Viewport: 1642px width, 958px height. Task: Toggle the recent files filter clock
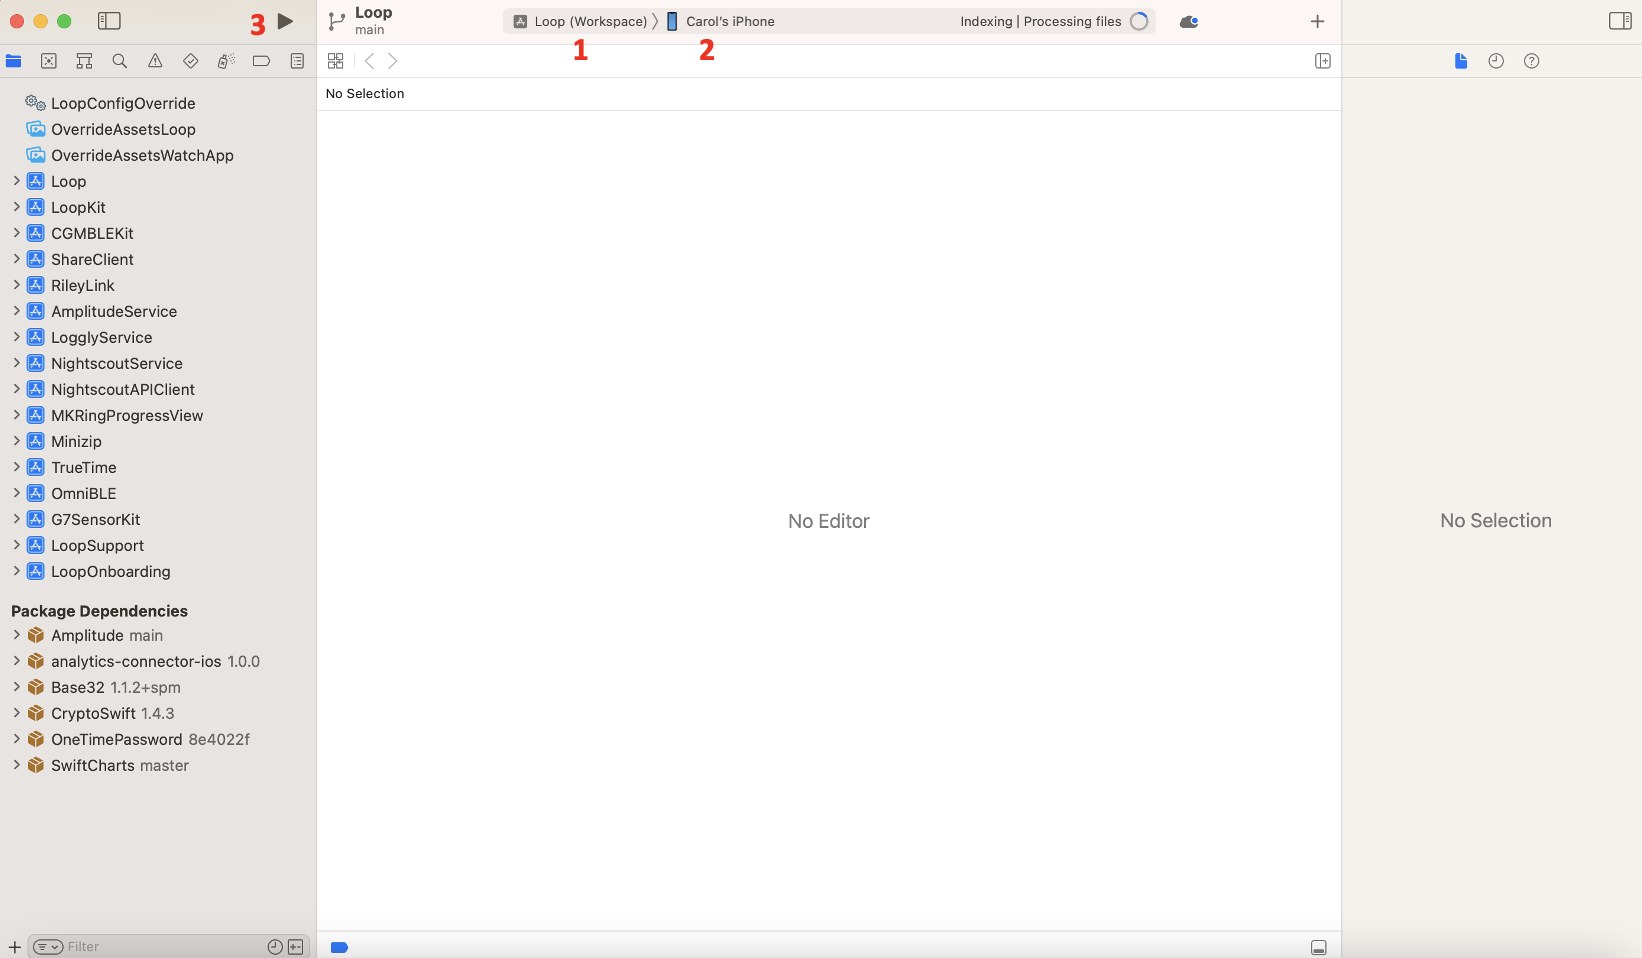point(275,947)
